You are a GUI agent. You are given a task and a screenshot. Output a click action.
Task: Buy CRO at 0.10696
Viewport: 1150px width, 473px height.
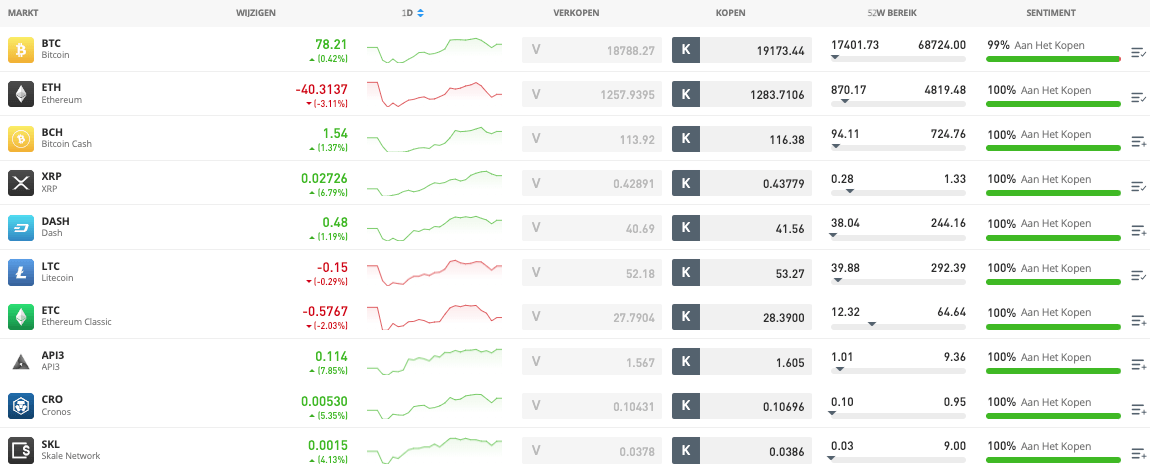click(x=741, y=406)
